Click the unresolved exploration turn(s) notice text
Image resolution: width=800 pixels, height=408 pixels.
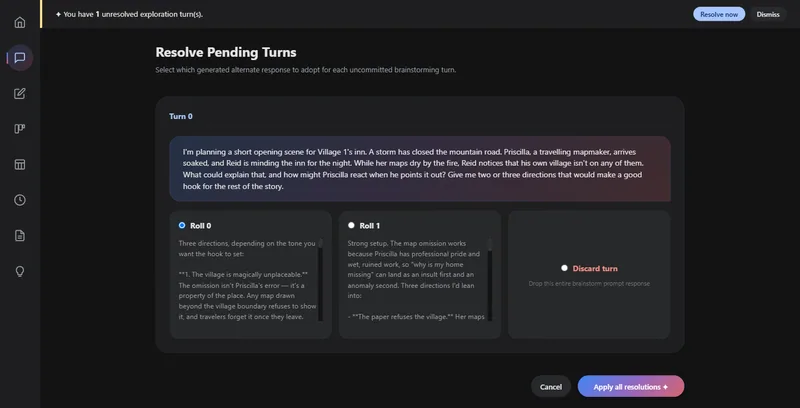pos(129,14)
